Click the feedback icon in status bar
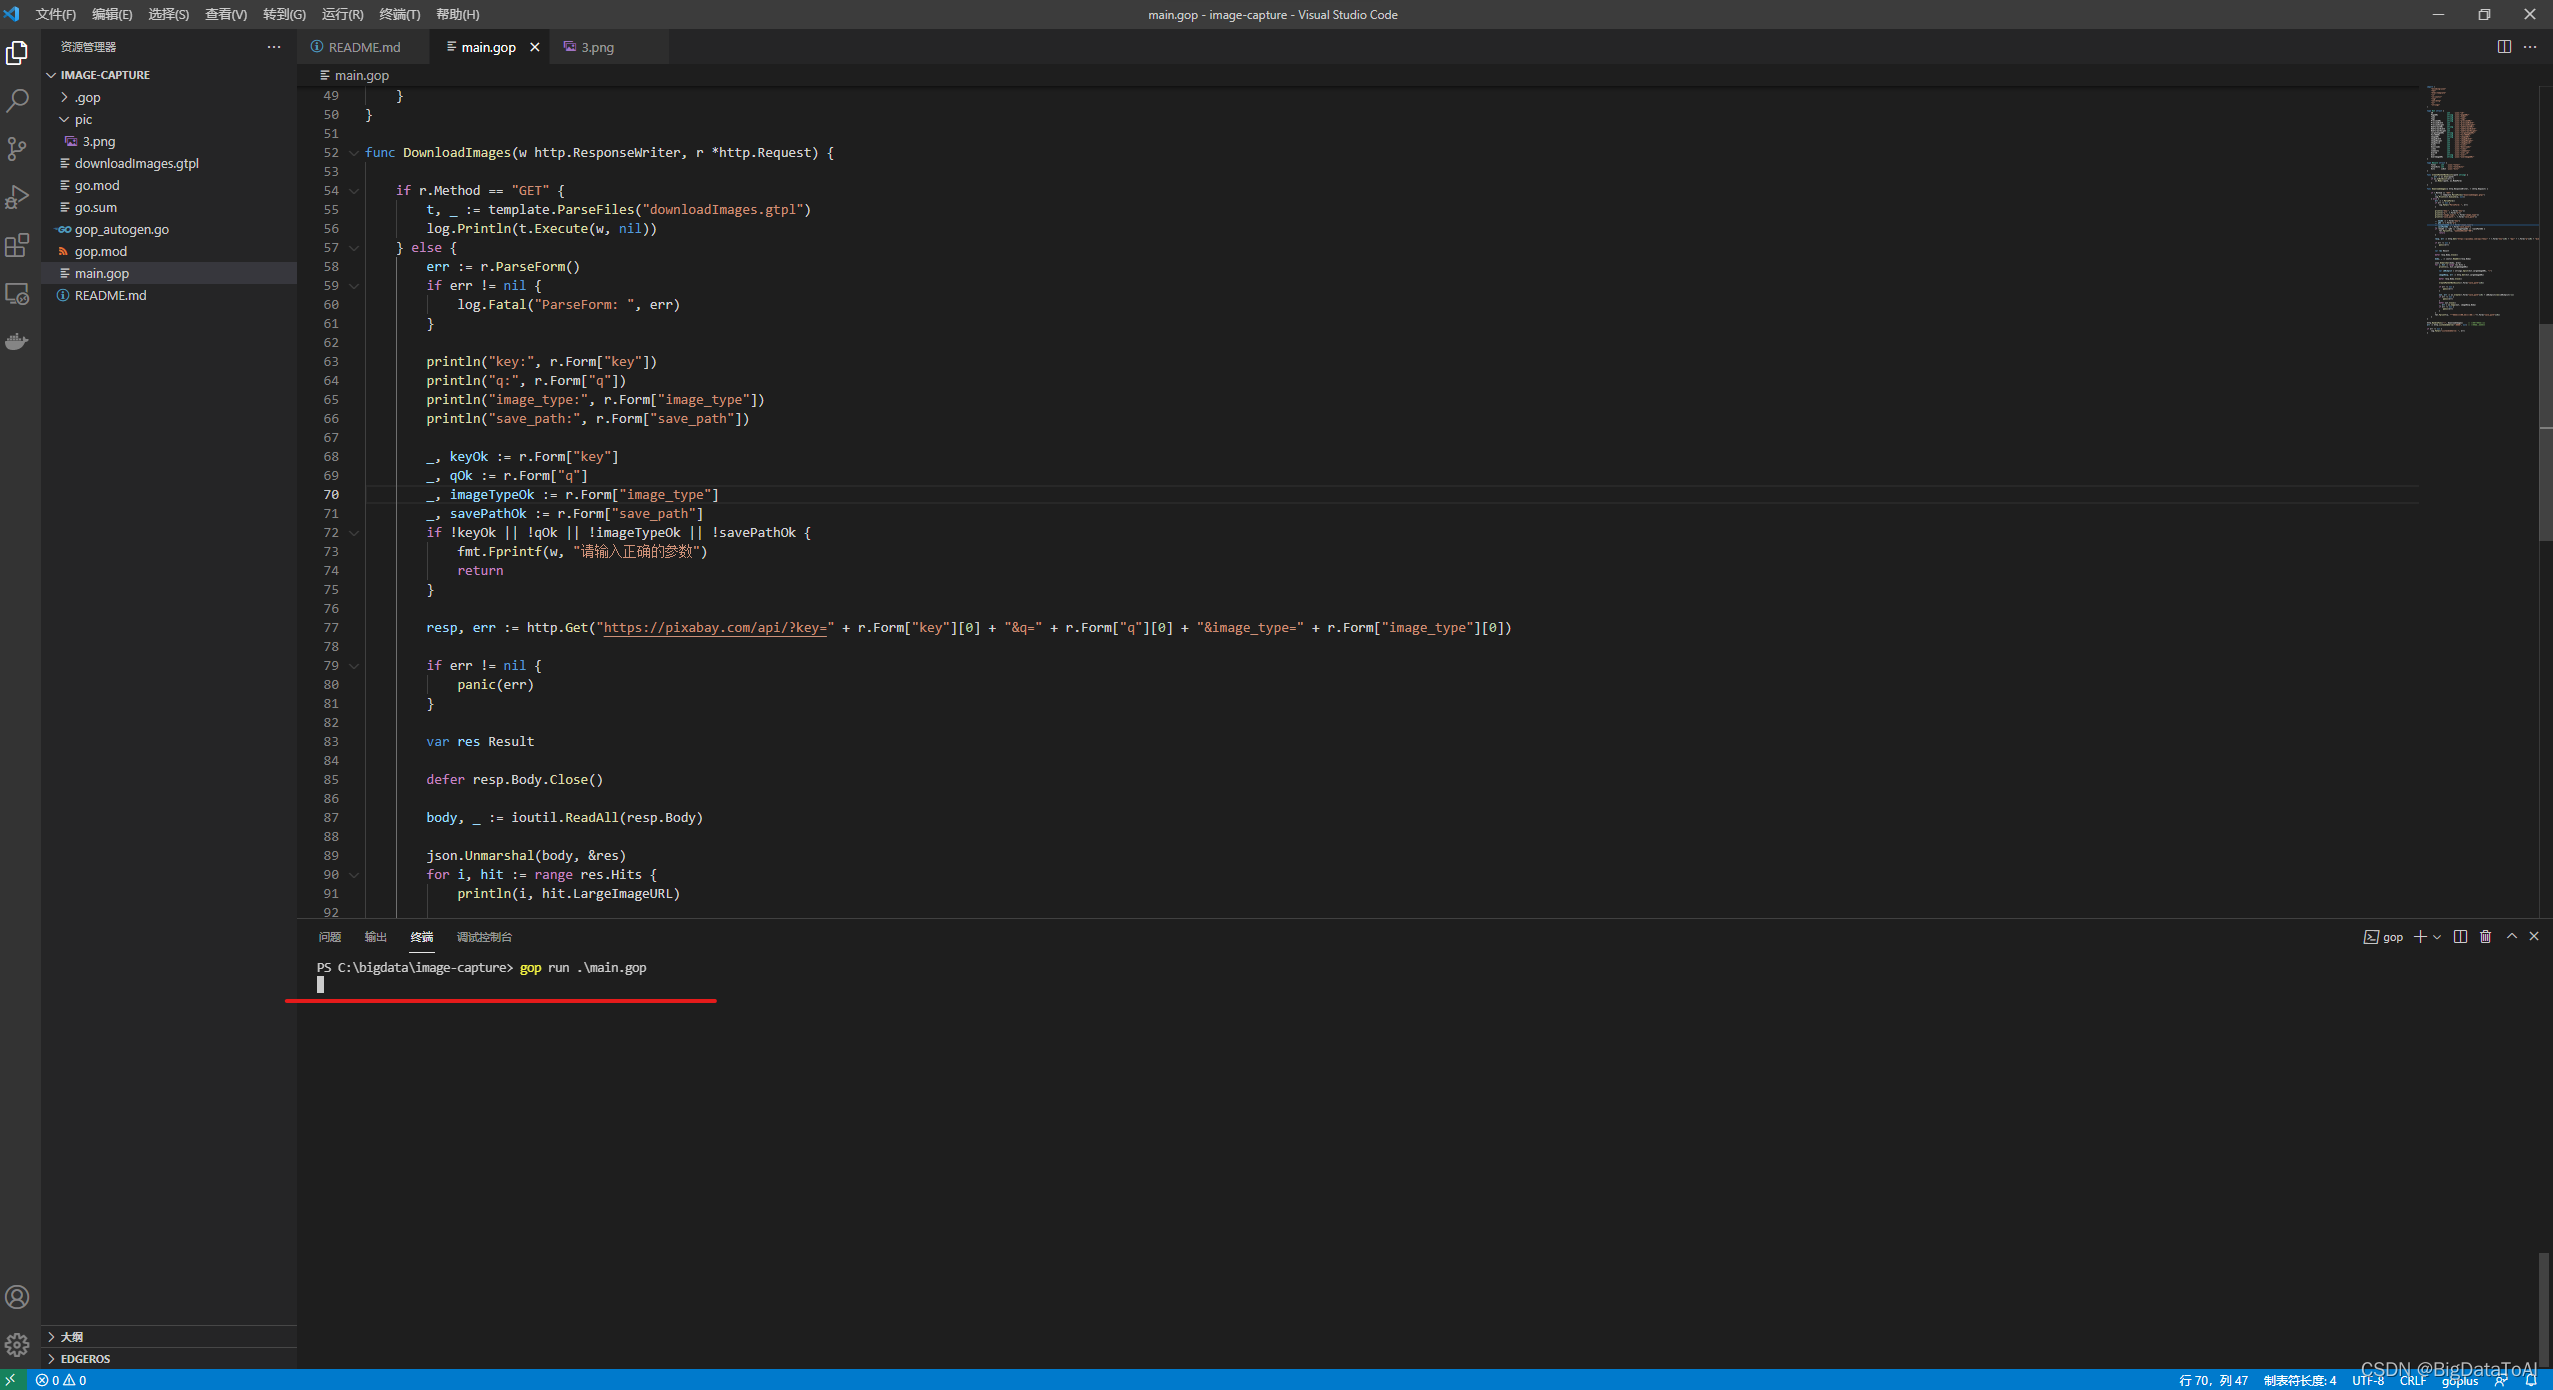This screenshot has height=1390, width=2553. (x=2500, y=1380)
